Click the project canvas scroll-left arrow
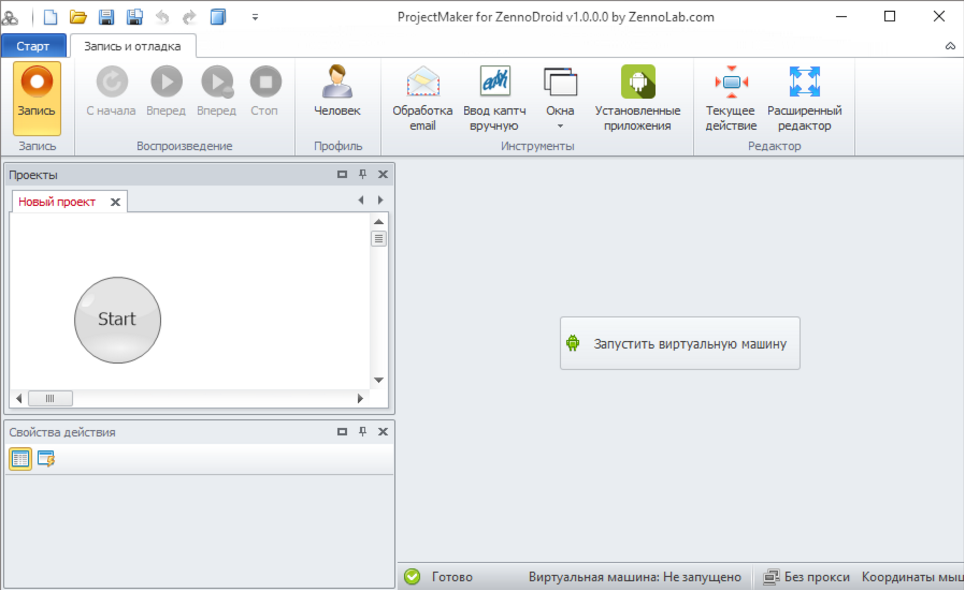The image size is (964, 590). click(x=19, y=398)
